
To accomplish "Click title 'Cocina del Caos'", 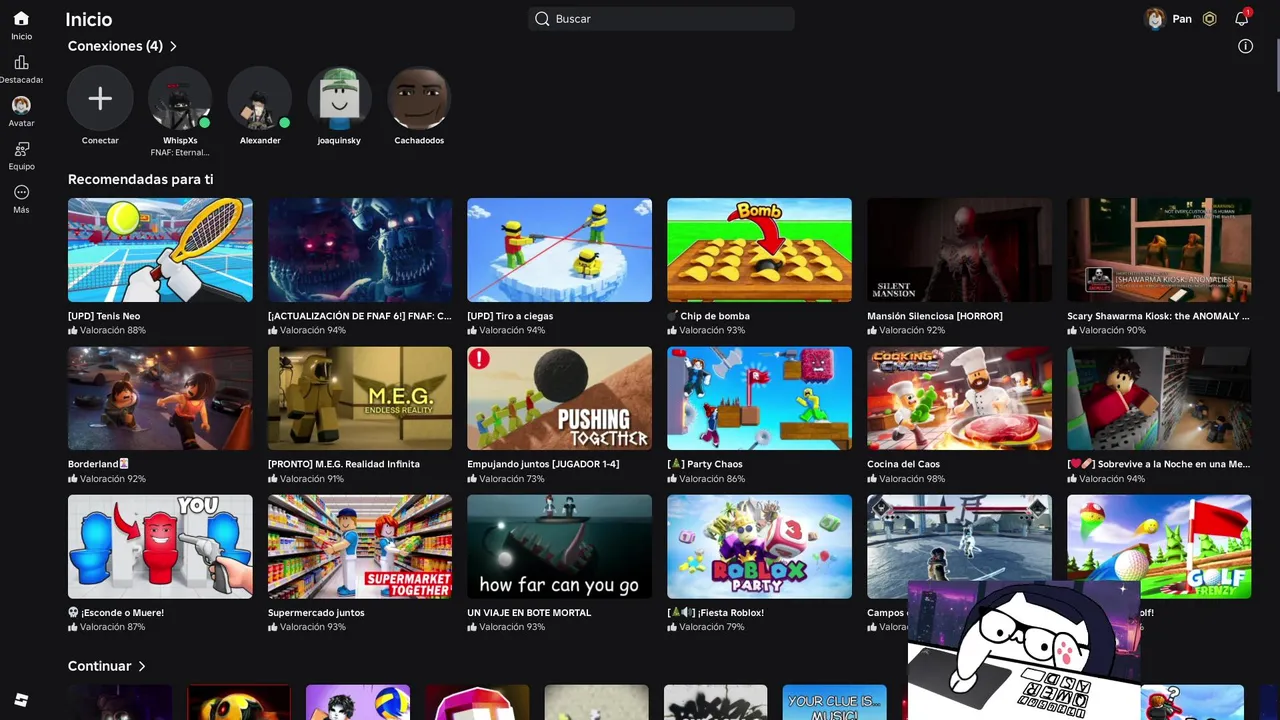I will (903, 464).
